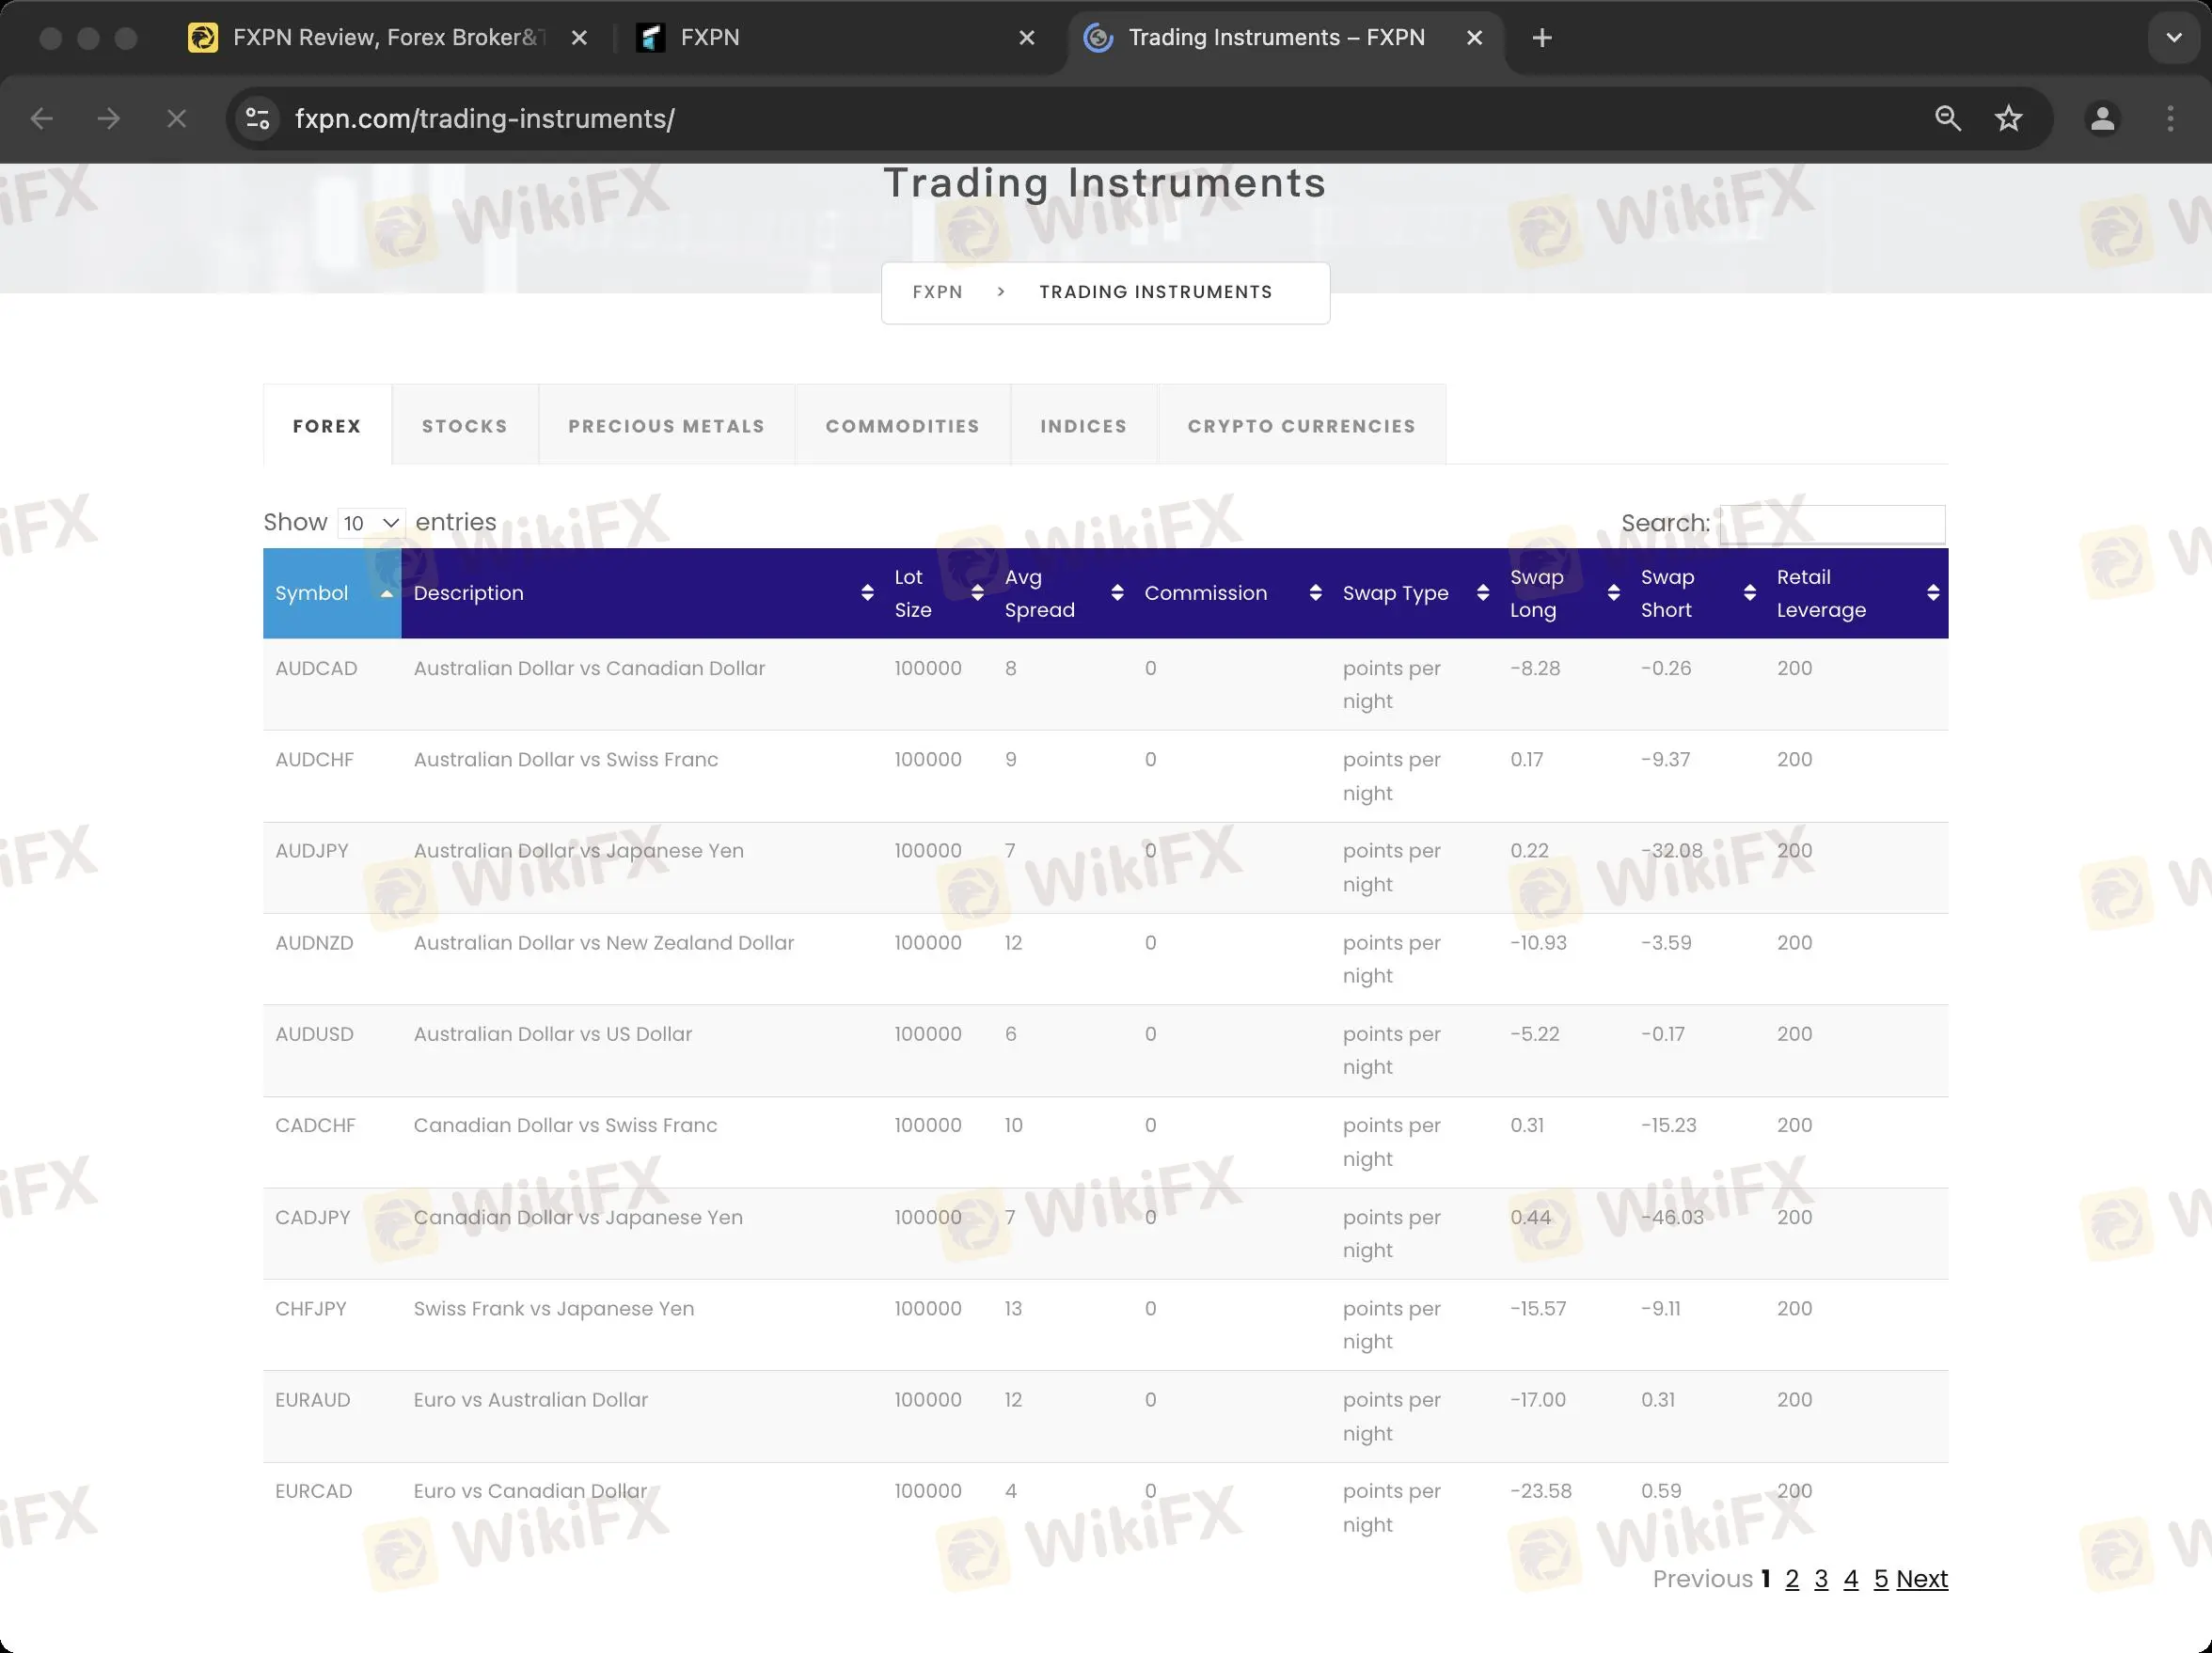Click the back navigation arrow

[x=41, y=118]
